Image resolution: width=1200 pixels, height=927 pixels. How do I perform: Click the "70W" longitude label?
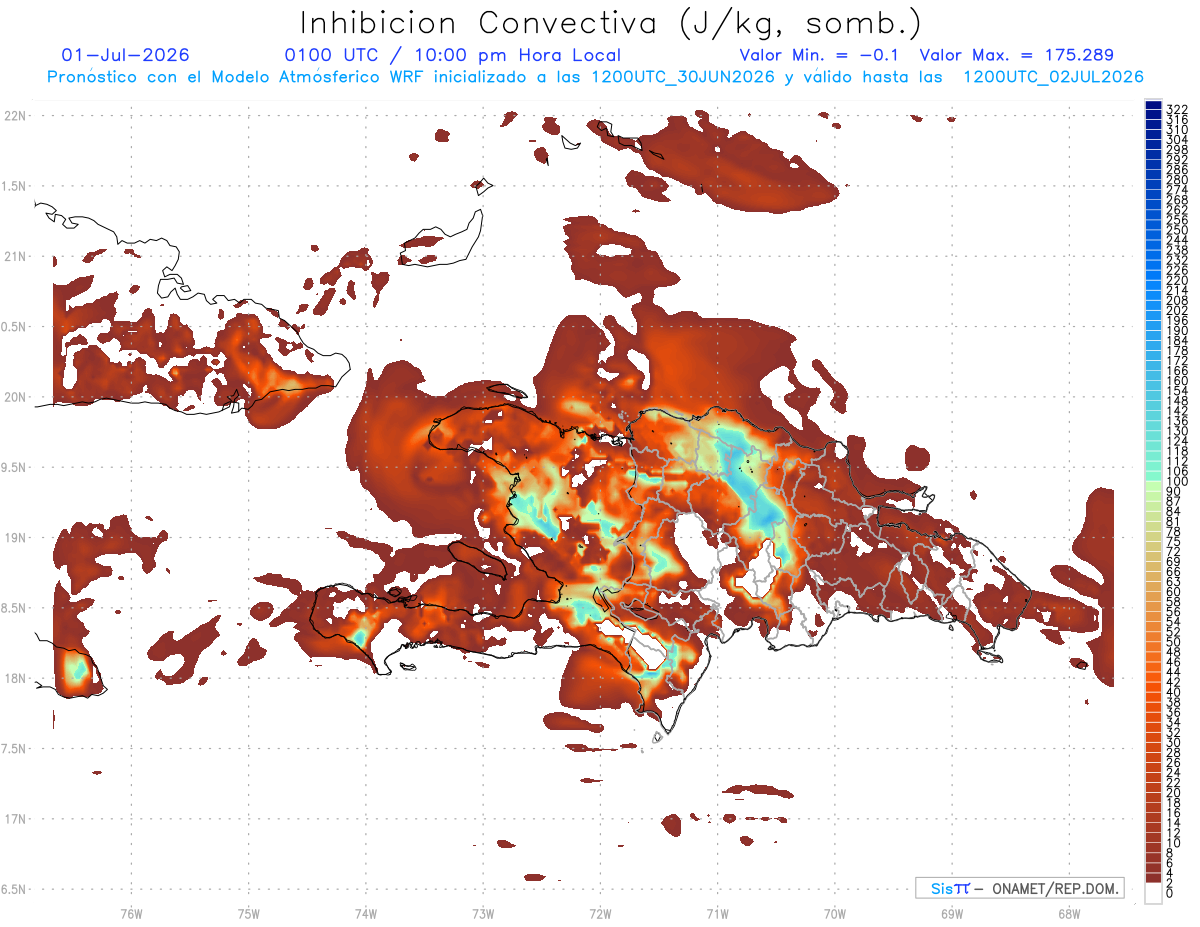[835, 913]
